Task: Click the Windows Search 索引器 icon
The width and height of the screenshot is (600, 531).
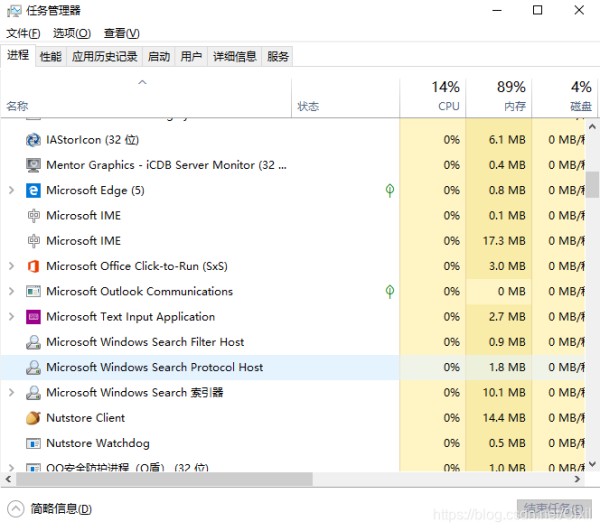Action: [33, 393]
